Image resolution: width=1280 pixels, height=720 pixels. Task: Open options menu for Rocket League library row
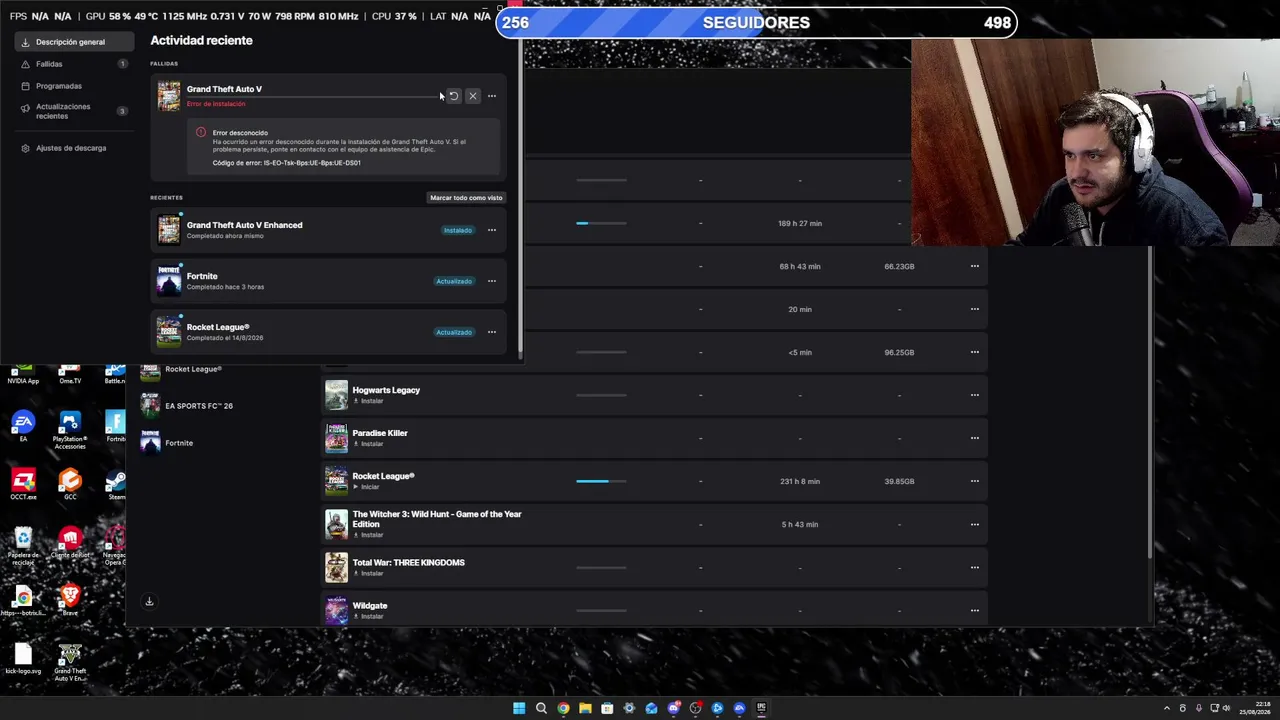(975, 481)
